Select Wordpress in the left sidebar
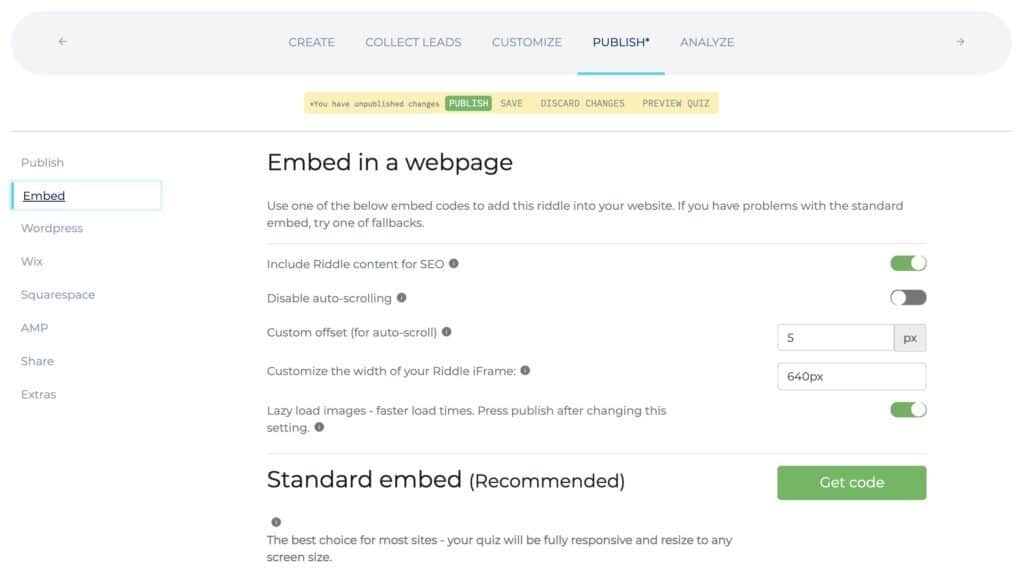The height and width of the screenshot is (584, 1024). point(52,228)
